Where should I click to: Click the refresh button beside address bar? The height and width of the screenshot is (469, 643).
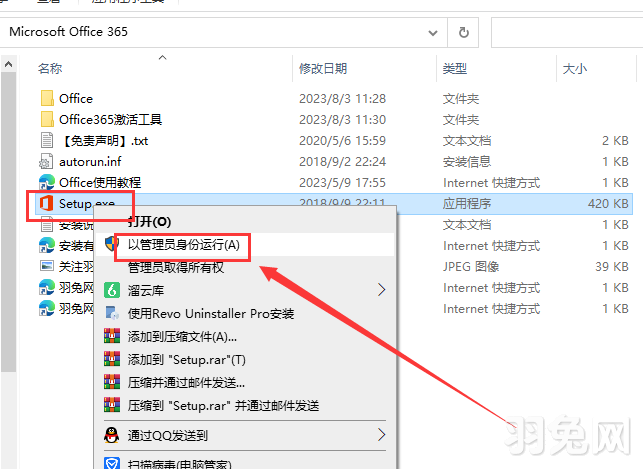click(x=463, y=32)
